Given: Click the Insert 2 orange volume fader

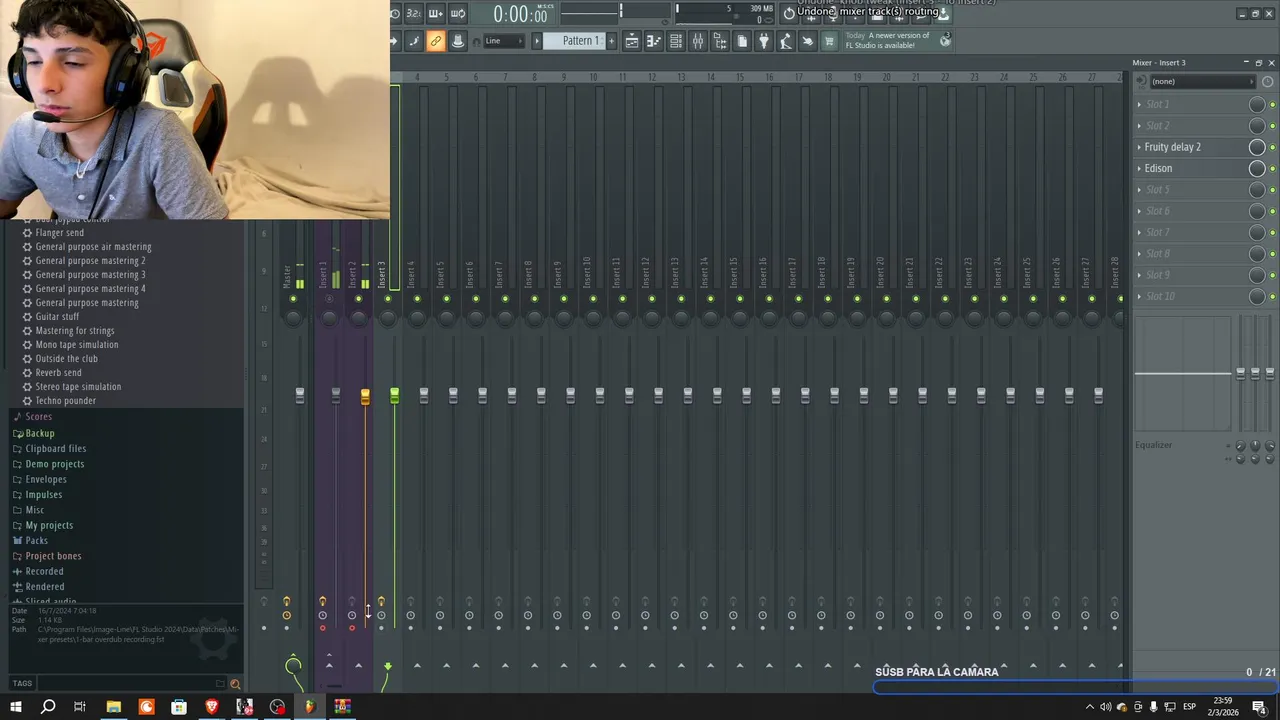Looking at the screenshot, I should coord(365,396).
